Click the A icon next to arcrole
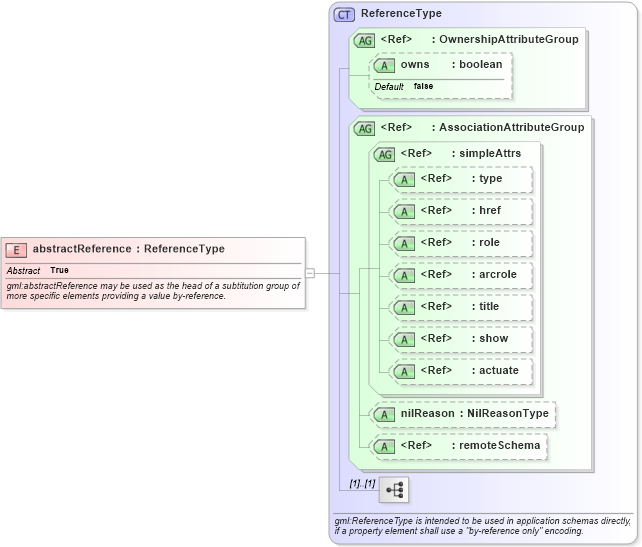642x547 pixels. (x=404, y=275)
